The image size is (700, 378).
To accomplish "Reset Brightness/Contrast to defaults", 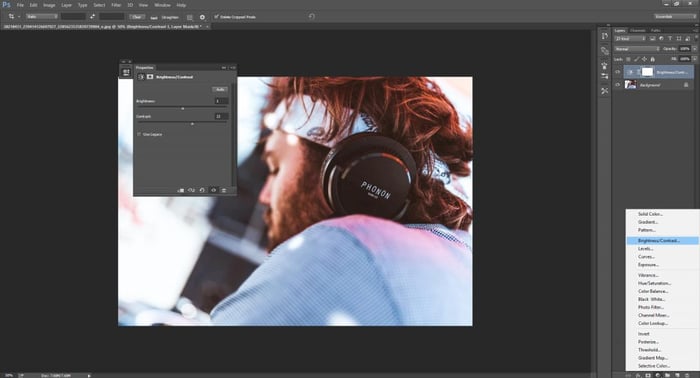I will coord(202,190).
